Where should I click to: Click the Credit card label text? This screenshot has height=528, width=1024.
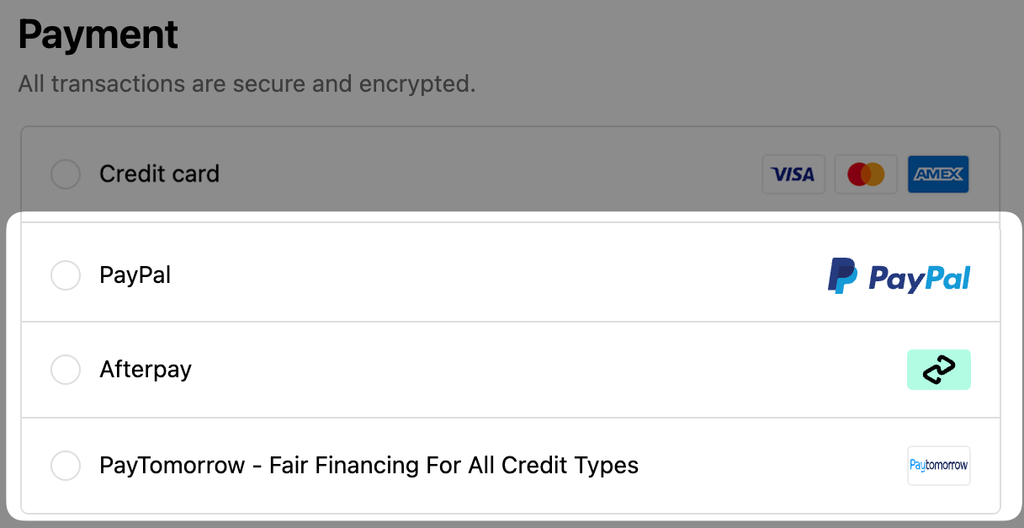point(159,174)
